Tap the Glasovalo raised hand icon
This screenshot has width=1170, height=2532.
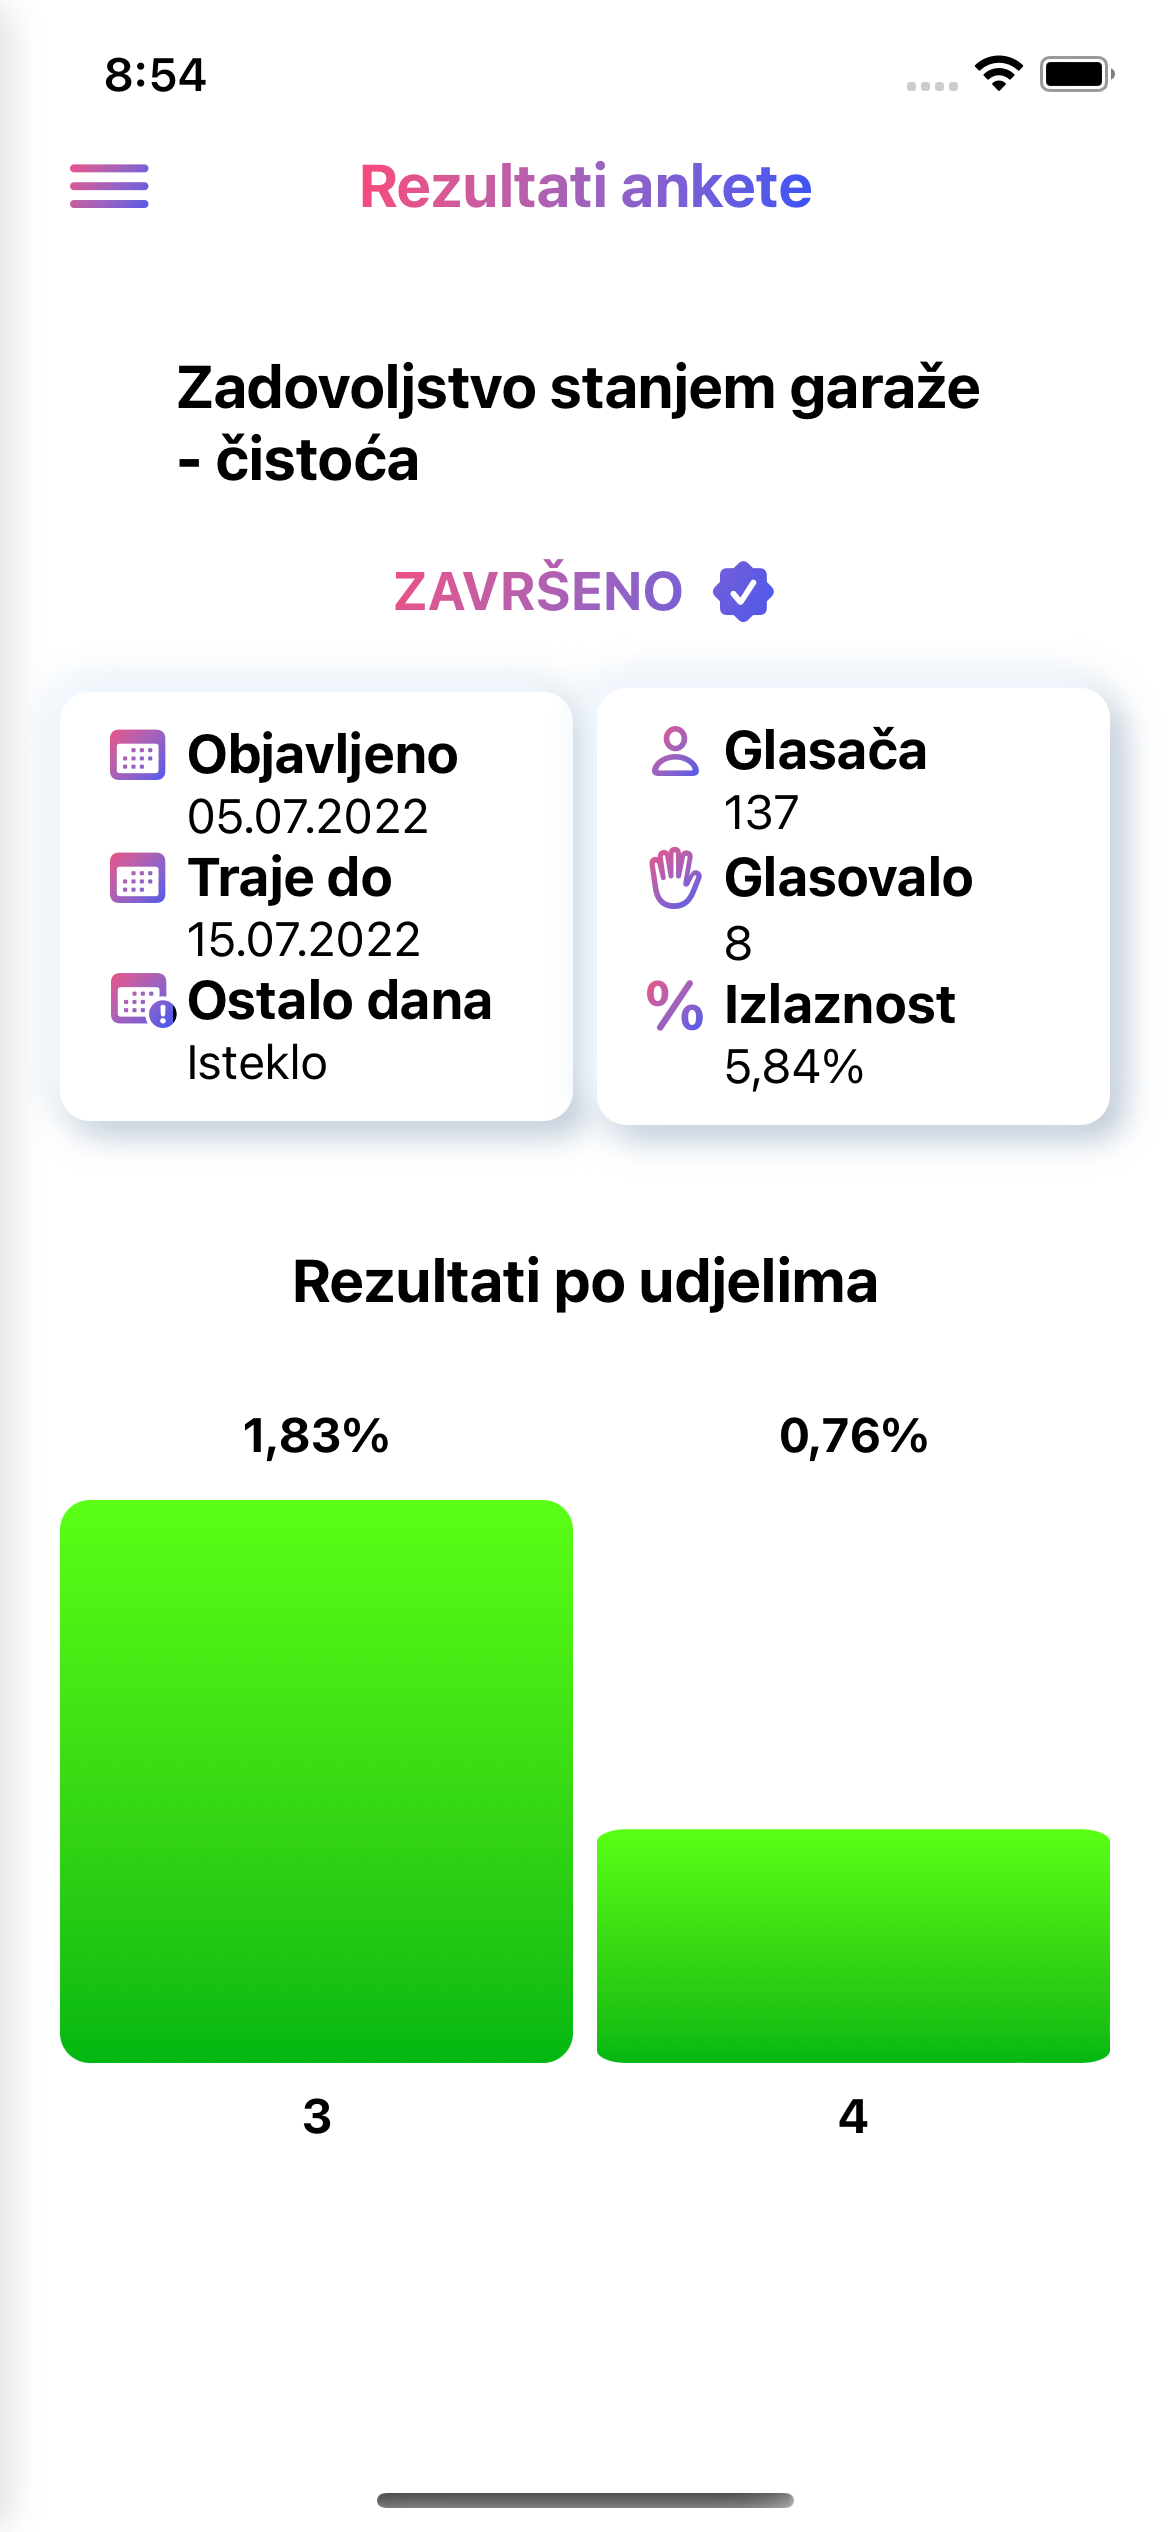click(x=675, y=878)
